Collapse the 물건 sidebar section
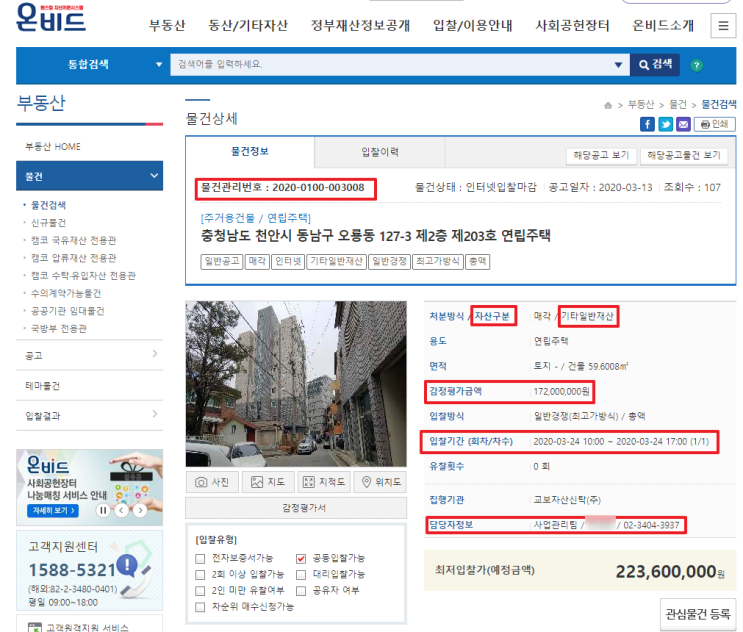 90,176
